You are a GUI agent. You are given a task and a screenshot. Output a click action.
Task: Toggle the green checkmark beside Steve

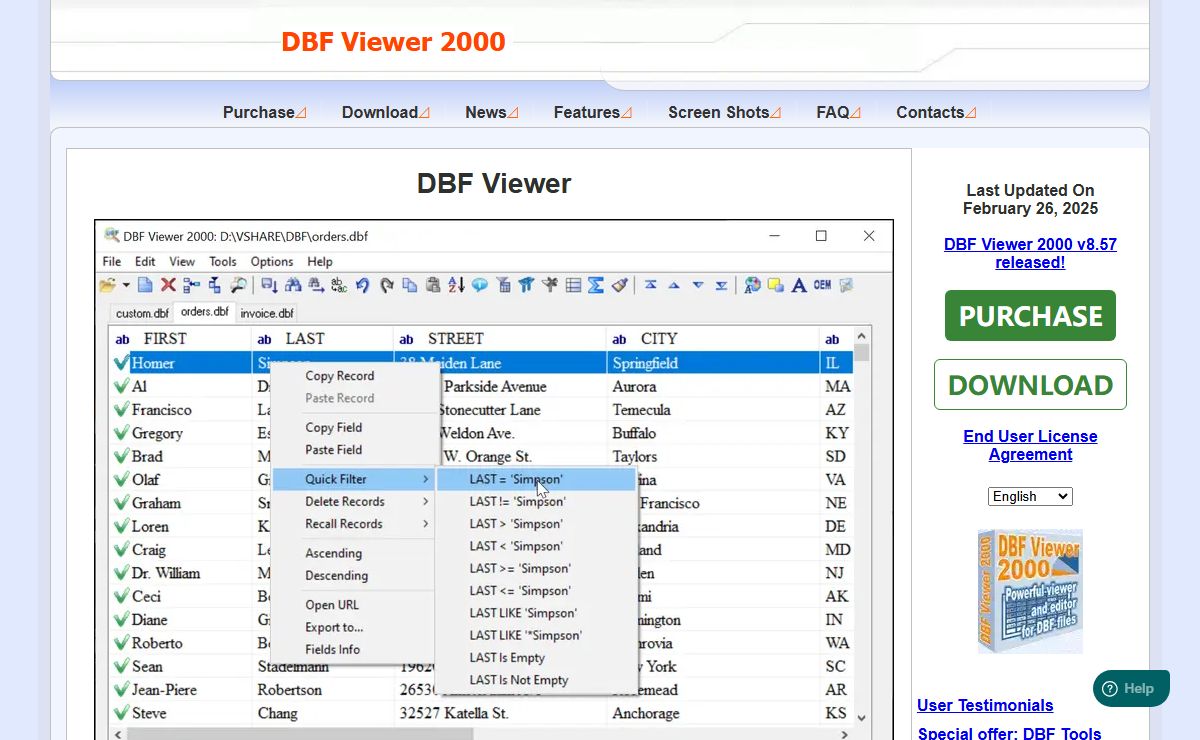[122, 713]
